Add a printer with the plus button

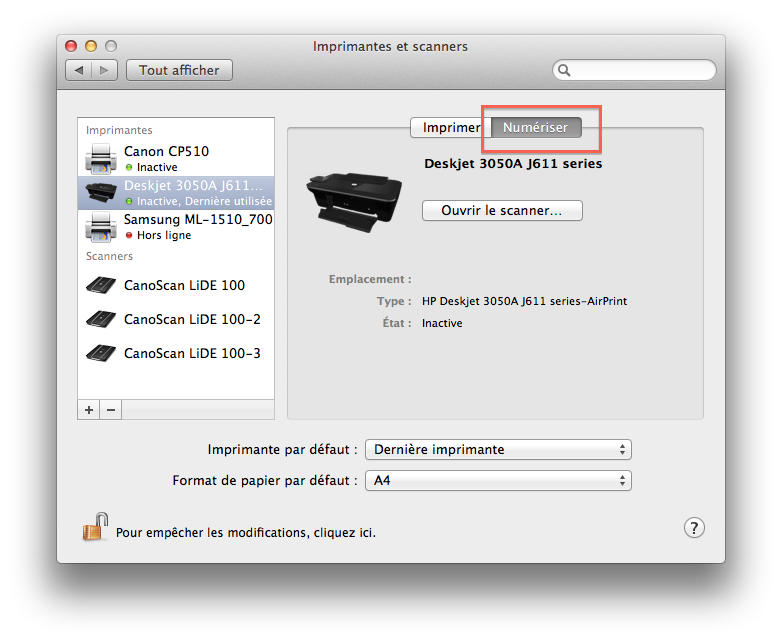point(89,410)
